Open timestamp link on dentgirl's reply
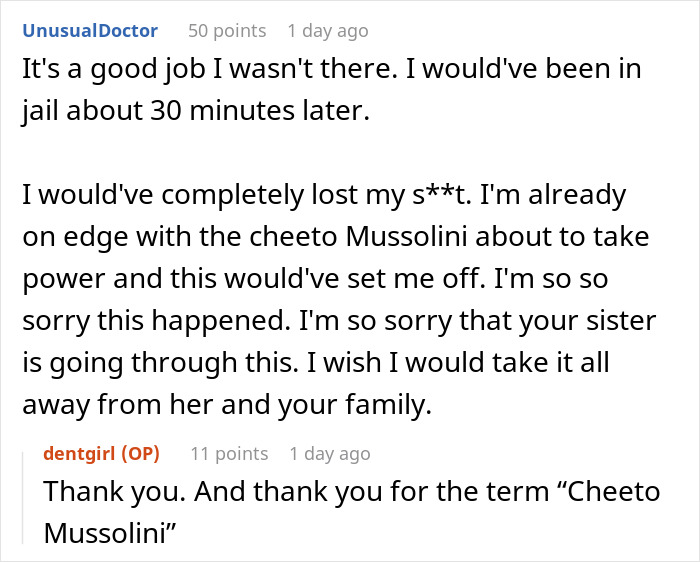 (329, 454)
